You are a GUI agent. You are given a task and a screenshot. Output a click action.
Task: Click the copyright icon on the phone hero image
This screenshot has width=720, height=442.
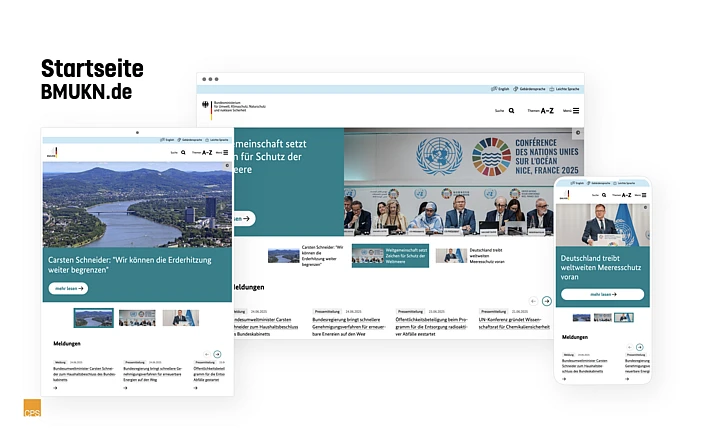pyautogui.click(x=645, y=207)
